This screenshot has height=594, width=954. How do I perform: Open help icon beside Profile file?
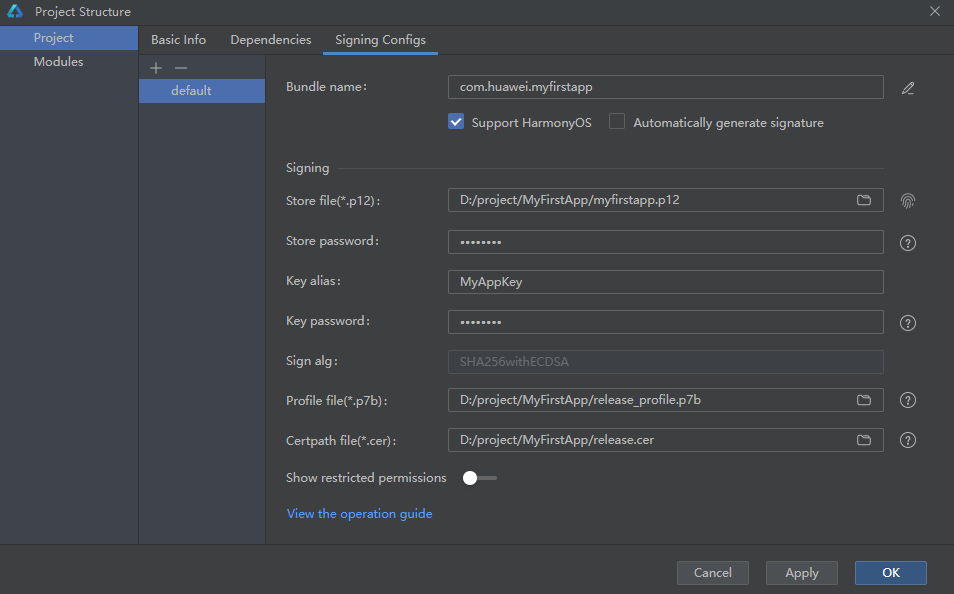click(x=908, y=400)
